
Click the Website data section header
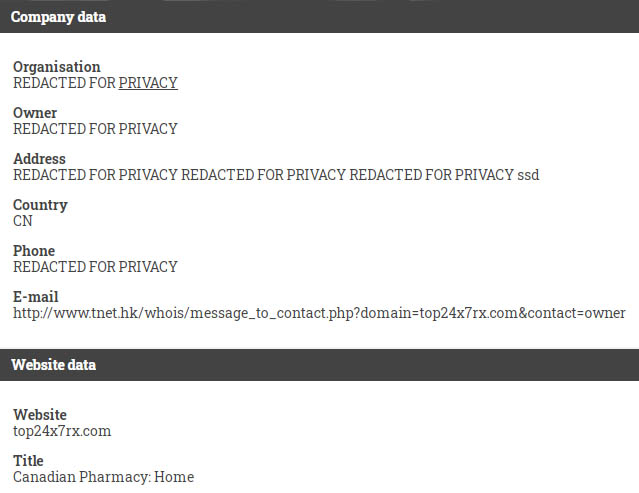tap(320, 365)
